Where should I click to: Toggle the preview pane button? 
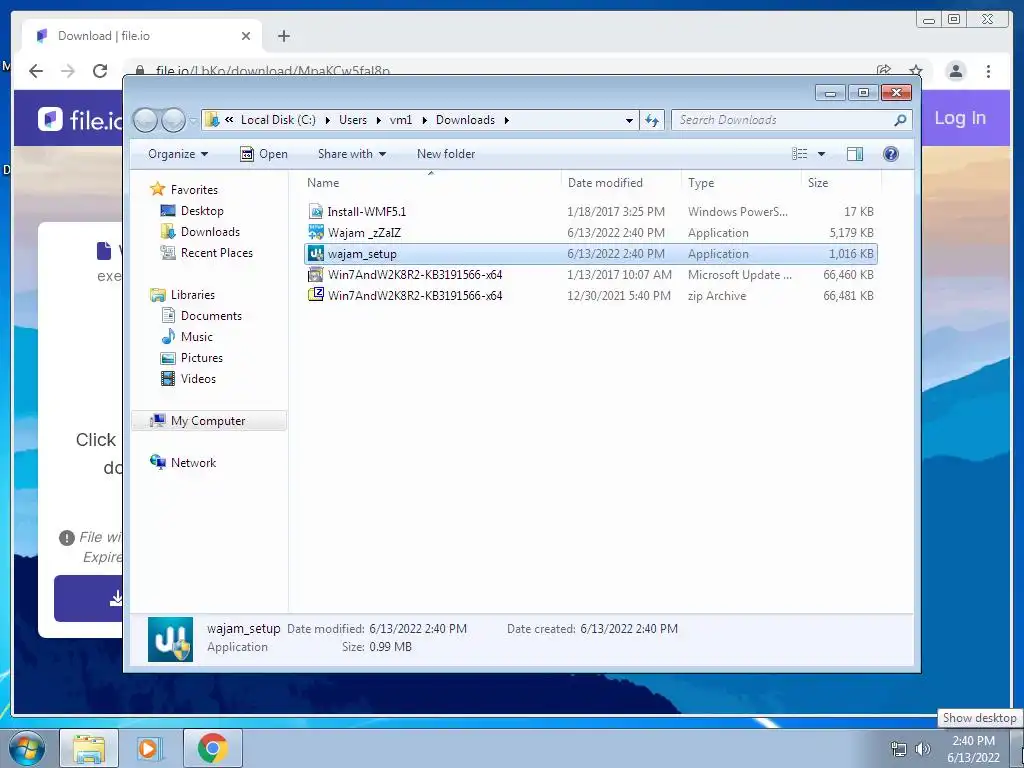click(x=854, y=154)
